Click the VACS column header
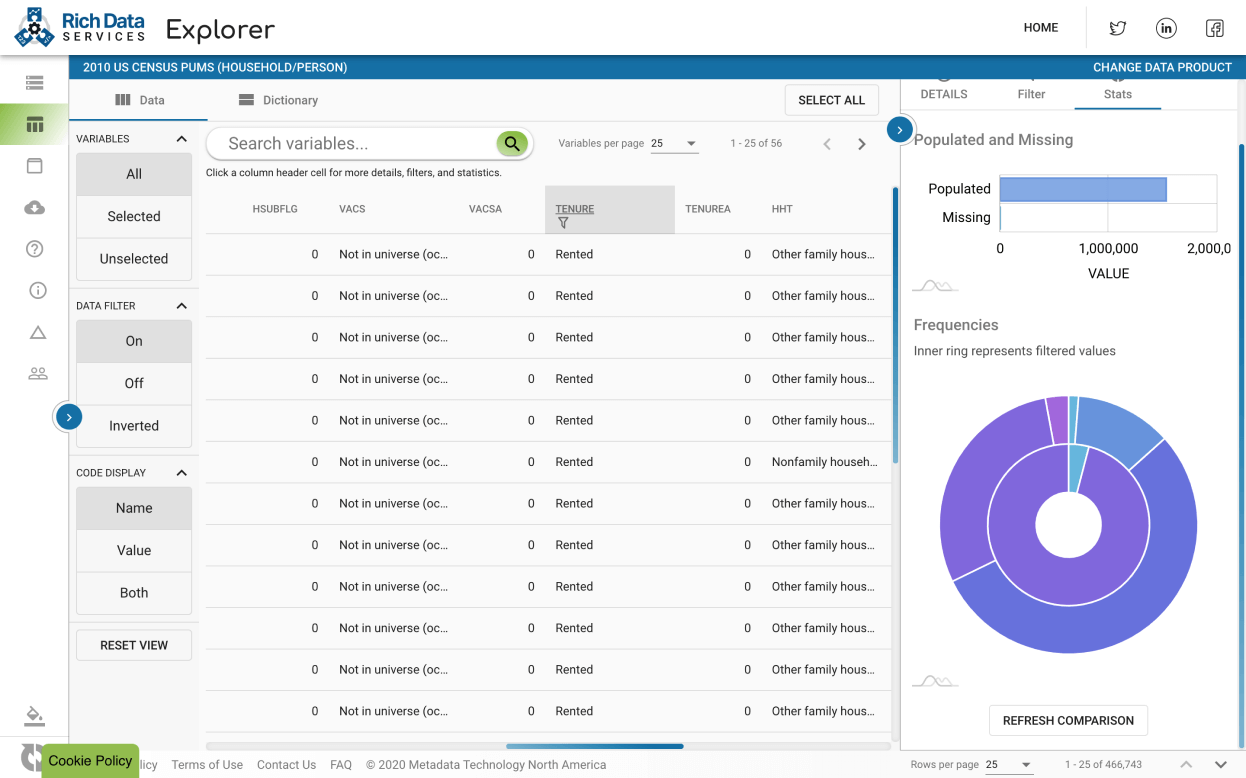The height and width of the screenshot is (778, 1246). [352, 209]
